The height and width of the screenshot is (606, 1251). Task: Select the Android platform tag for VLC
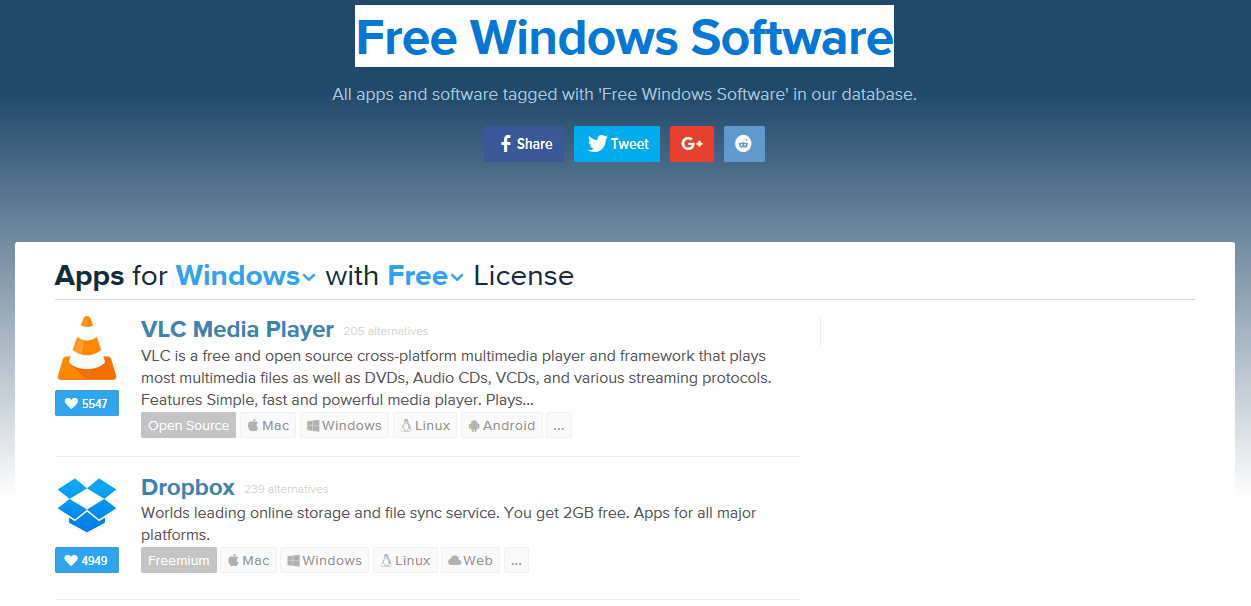tap(502, 425)
